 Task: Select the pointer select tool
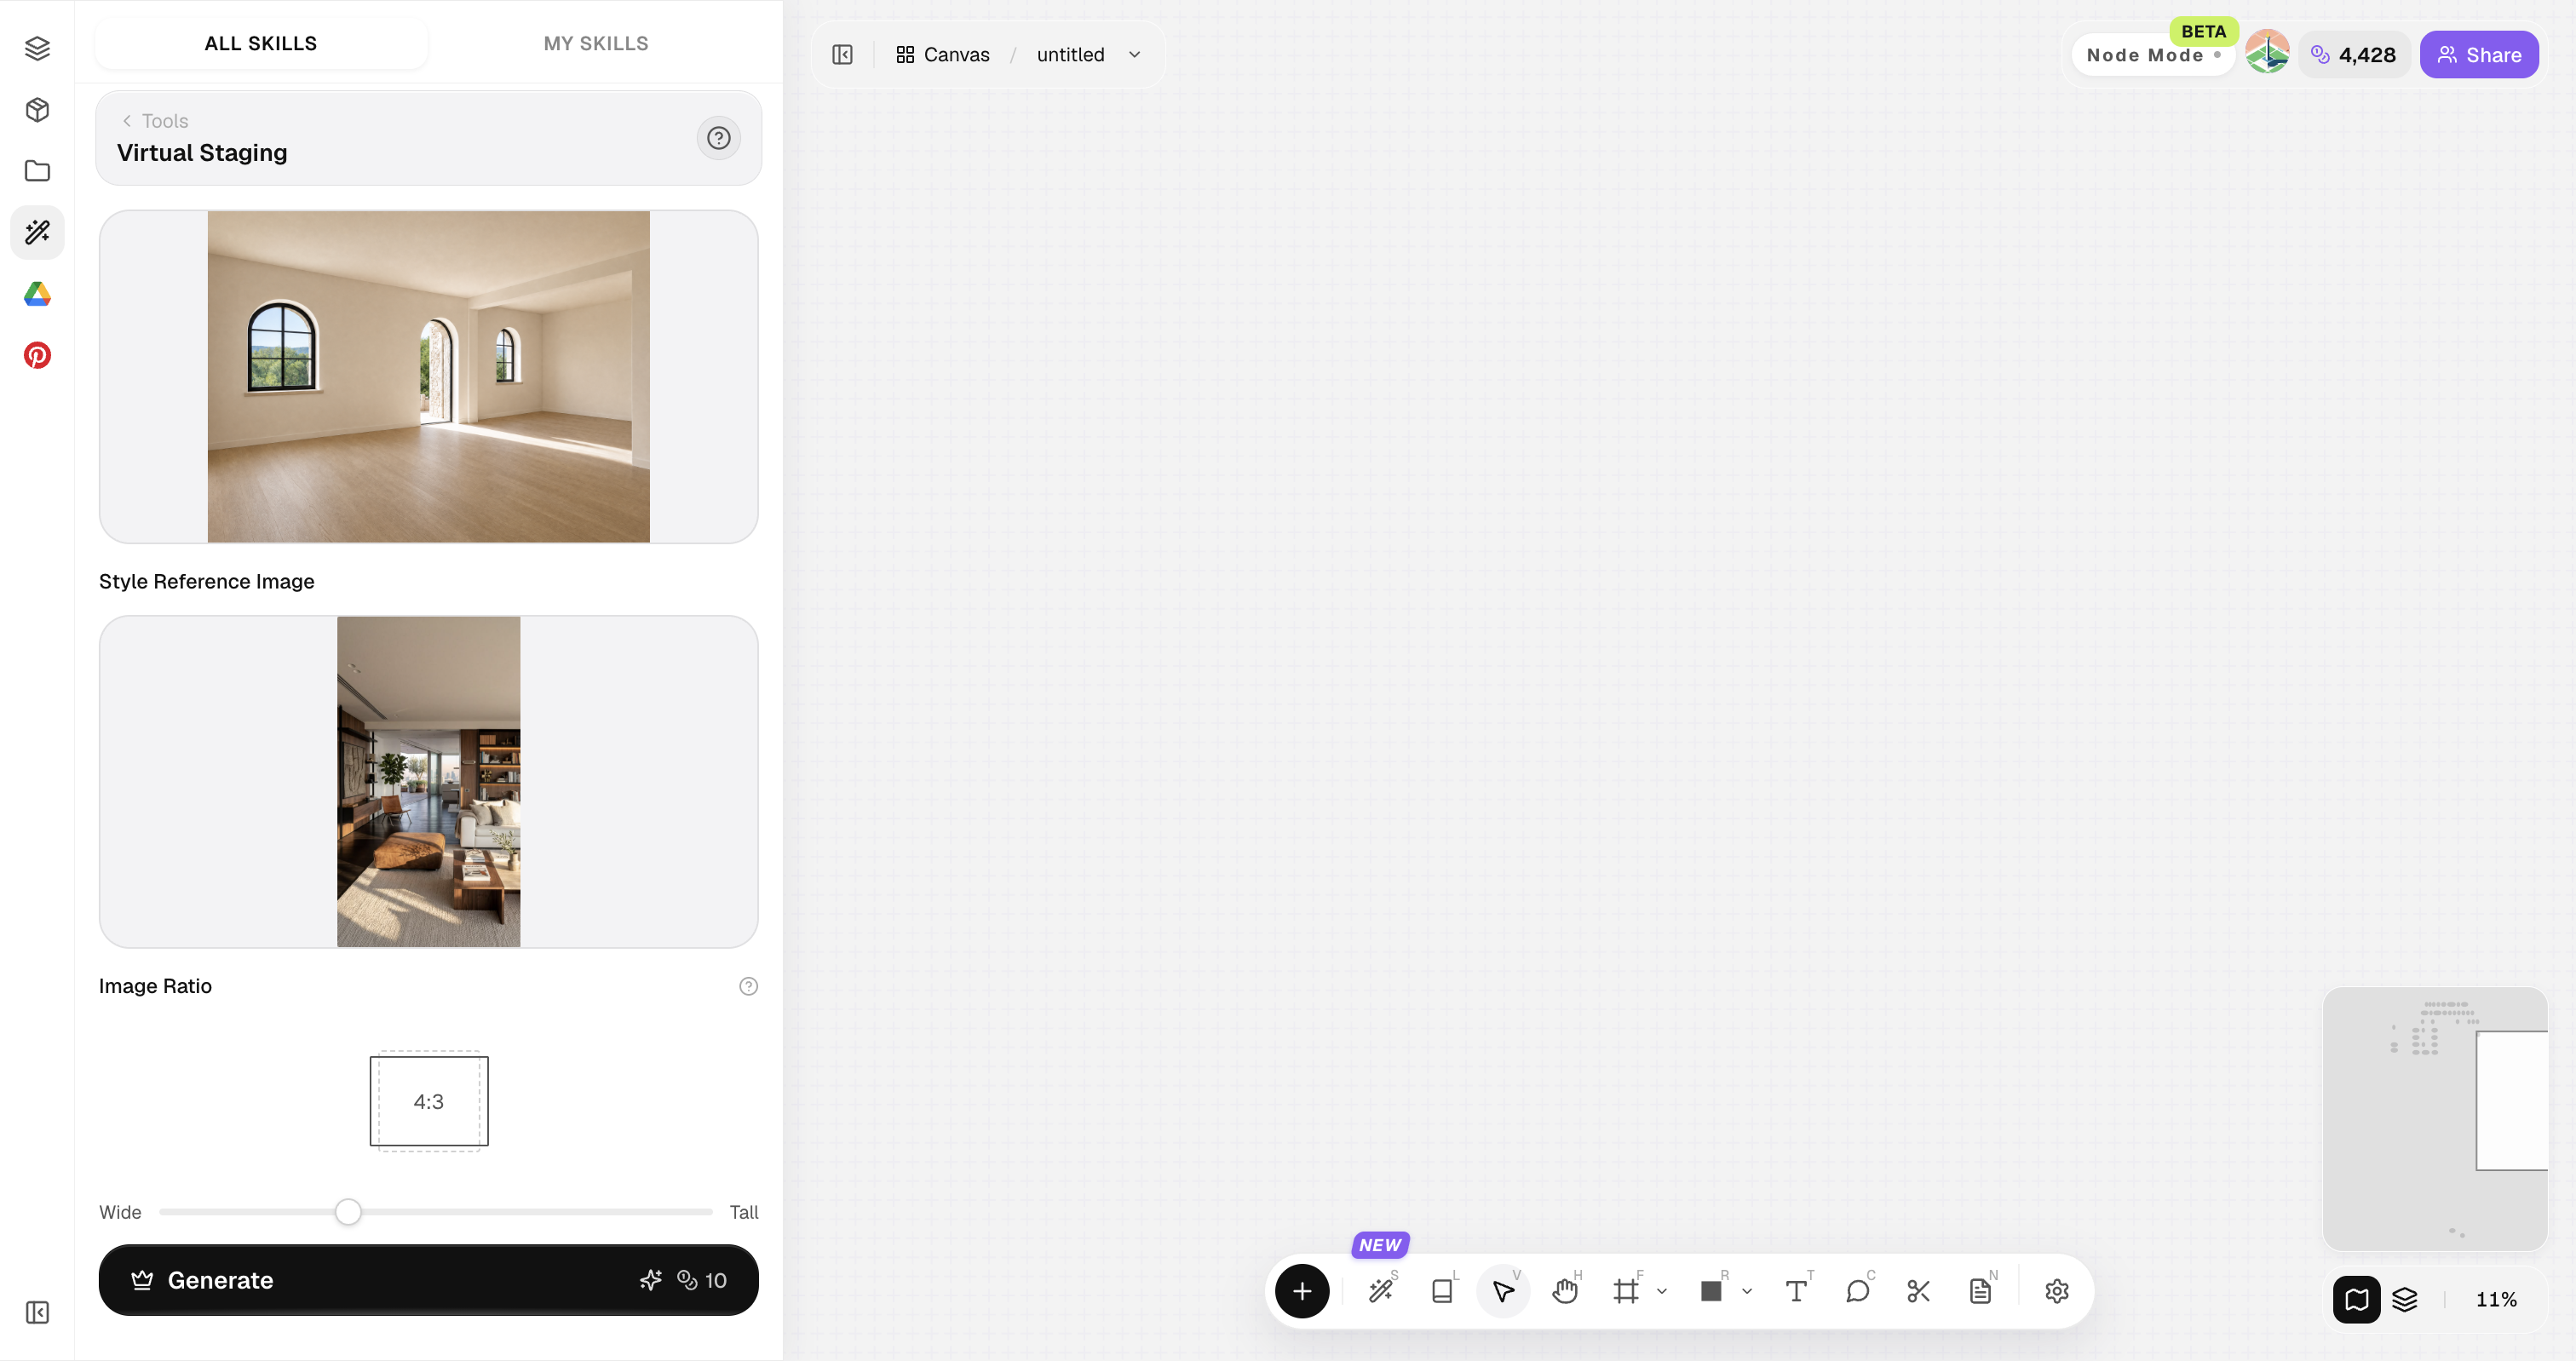[1503, 1291]
